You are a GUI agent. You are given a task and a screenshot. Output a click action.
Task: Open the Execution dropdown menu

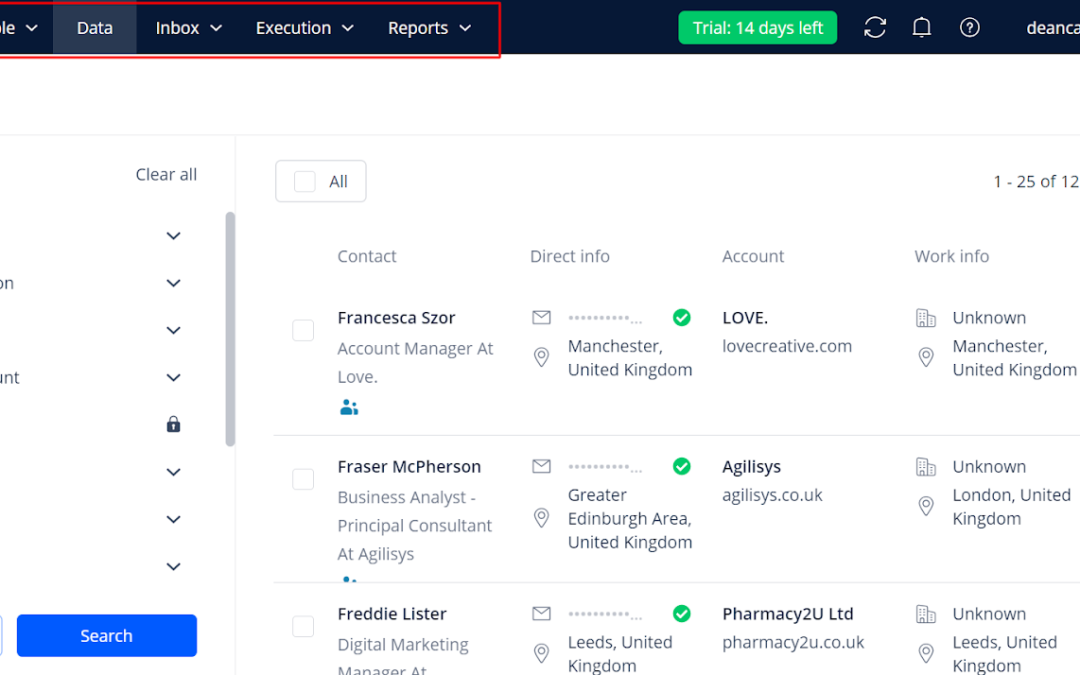[304, 28]
